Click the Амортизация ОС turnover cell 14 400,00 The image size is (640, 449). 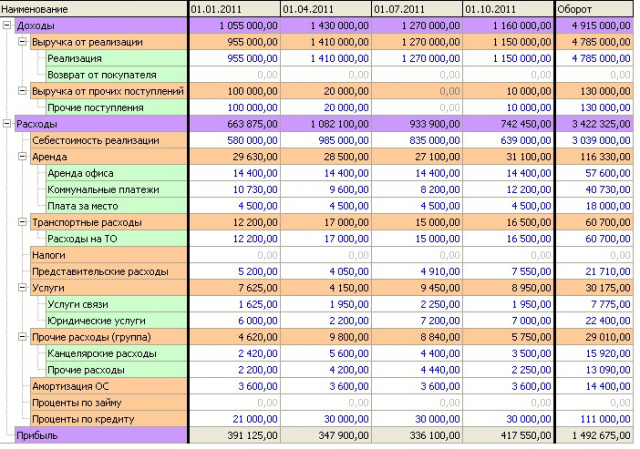click(595, 386)
